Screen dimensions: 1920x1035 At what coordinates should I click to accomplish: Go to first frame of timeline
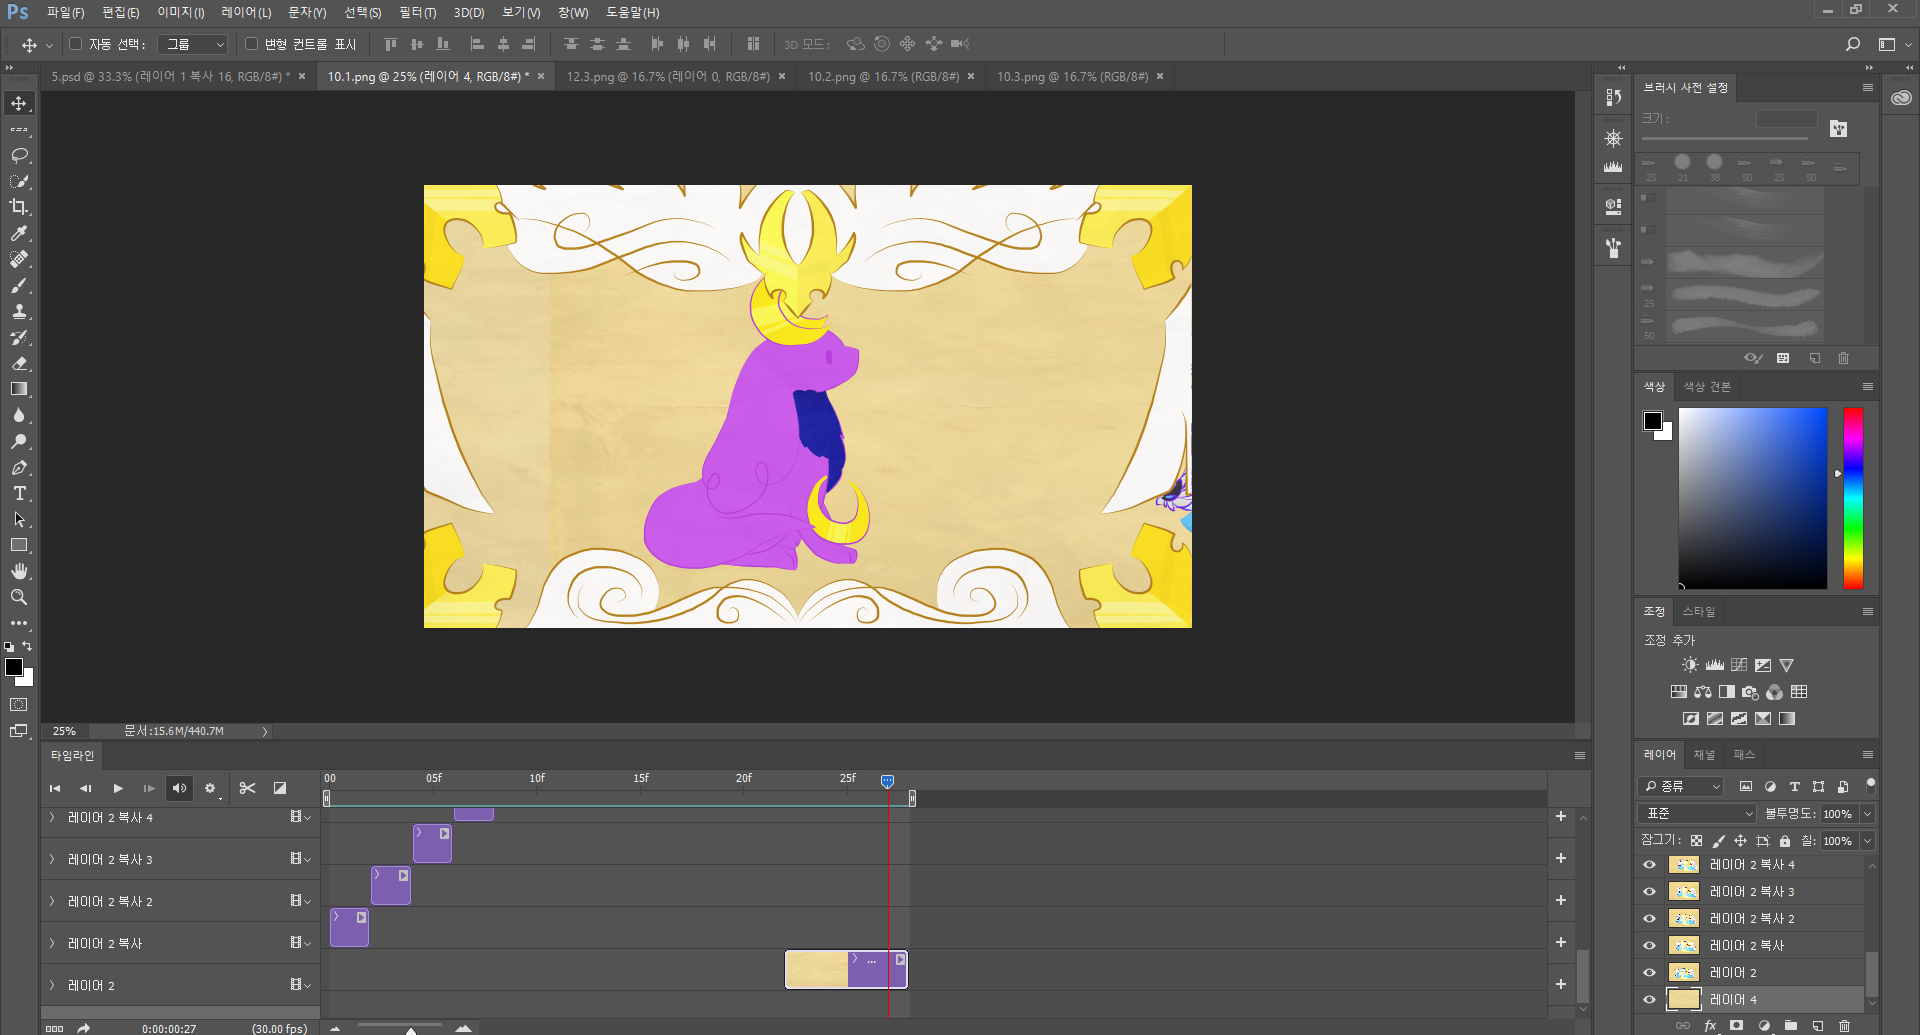click(x=55, y=788)
